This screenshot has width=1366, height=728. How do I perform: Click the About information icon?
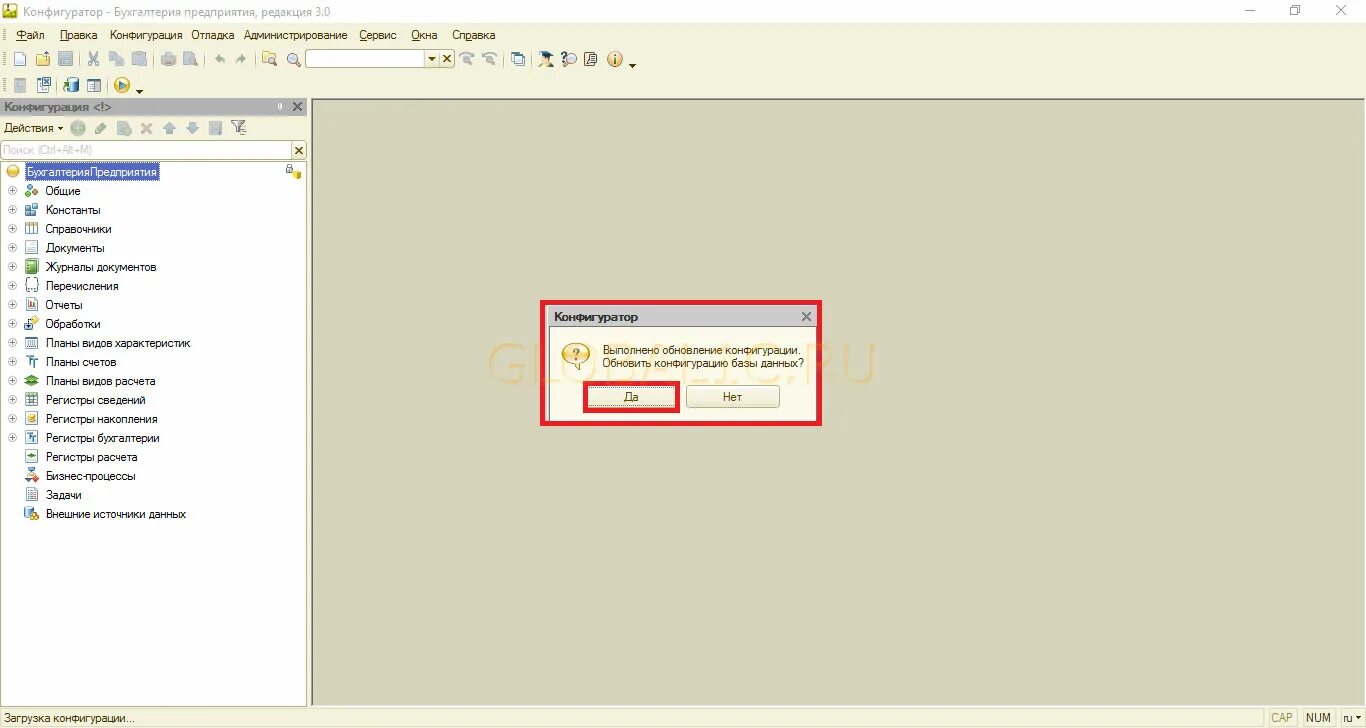614,59
